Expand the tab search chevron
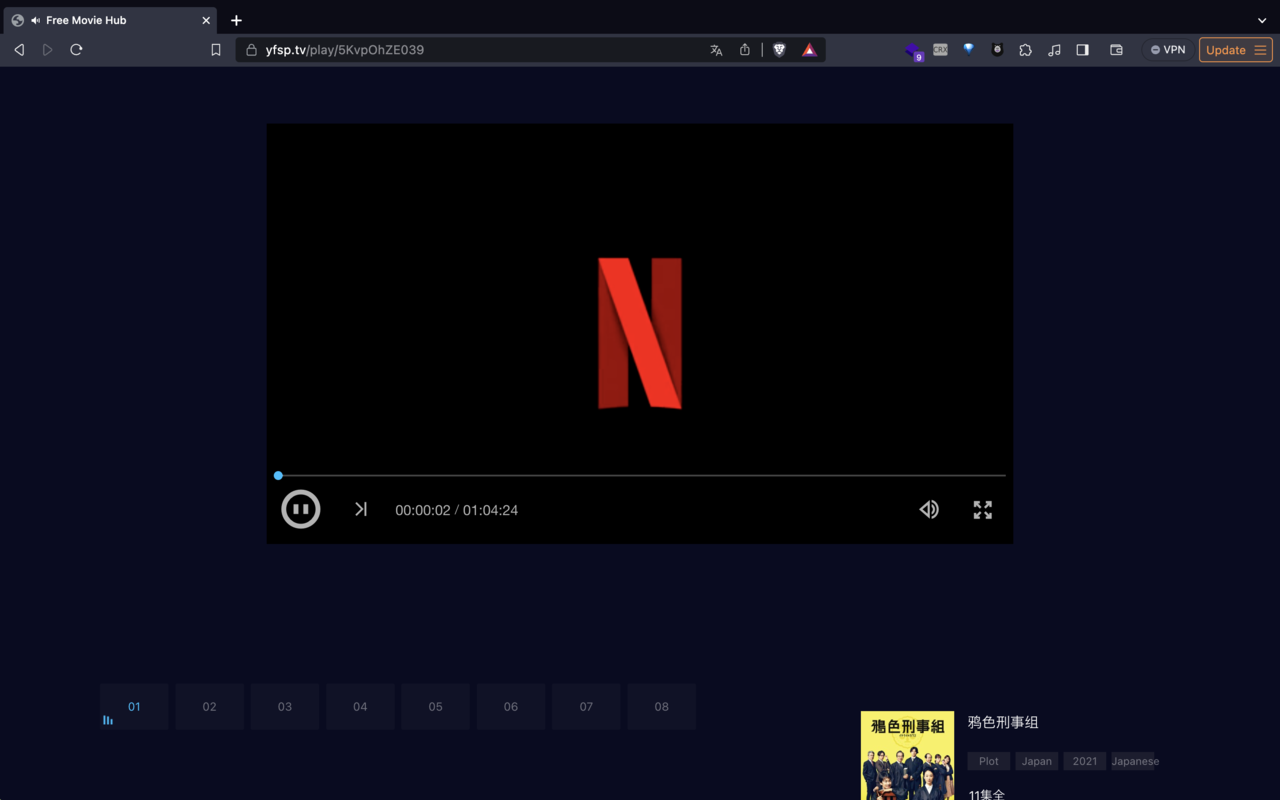Screen dimensions: 1280x800 coord(1262,20)
